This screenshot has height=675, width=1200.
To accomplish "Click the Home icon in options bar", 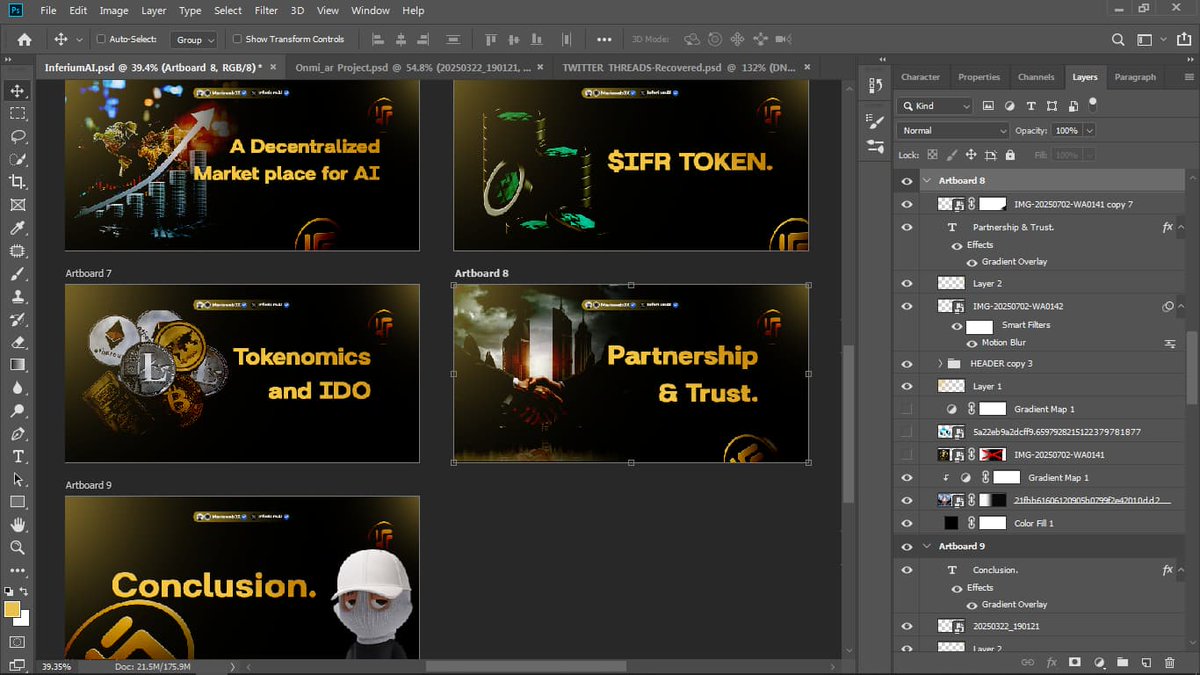I will tap(24, 39).
